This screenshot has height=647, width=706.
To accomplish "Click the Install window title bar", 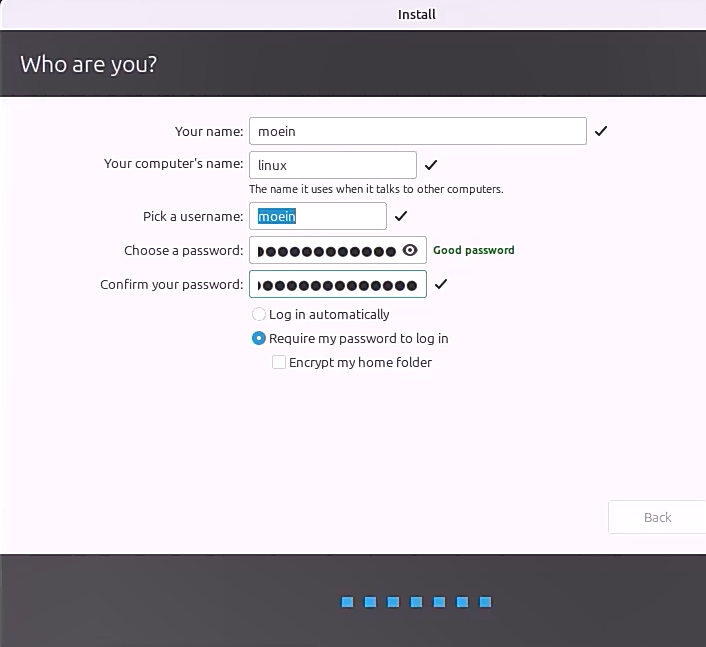I will click(416, 14).
